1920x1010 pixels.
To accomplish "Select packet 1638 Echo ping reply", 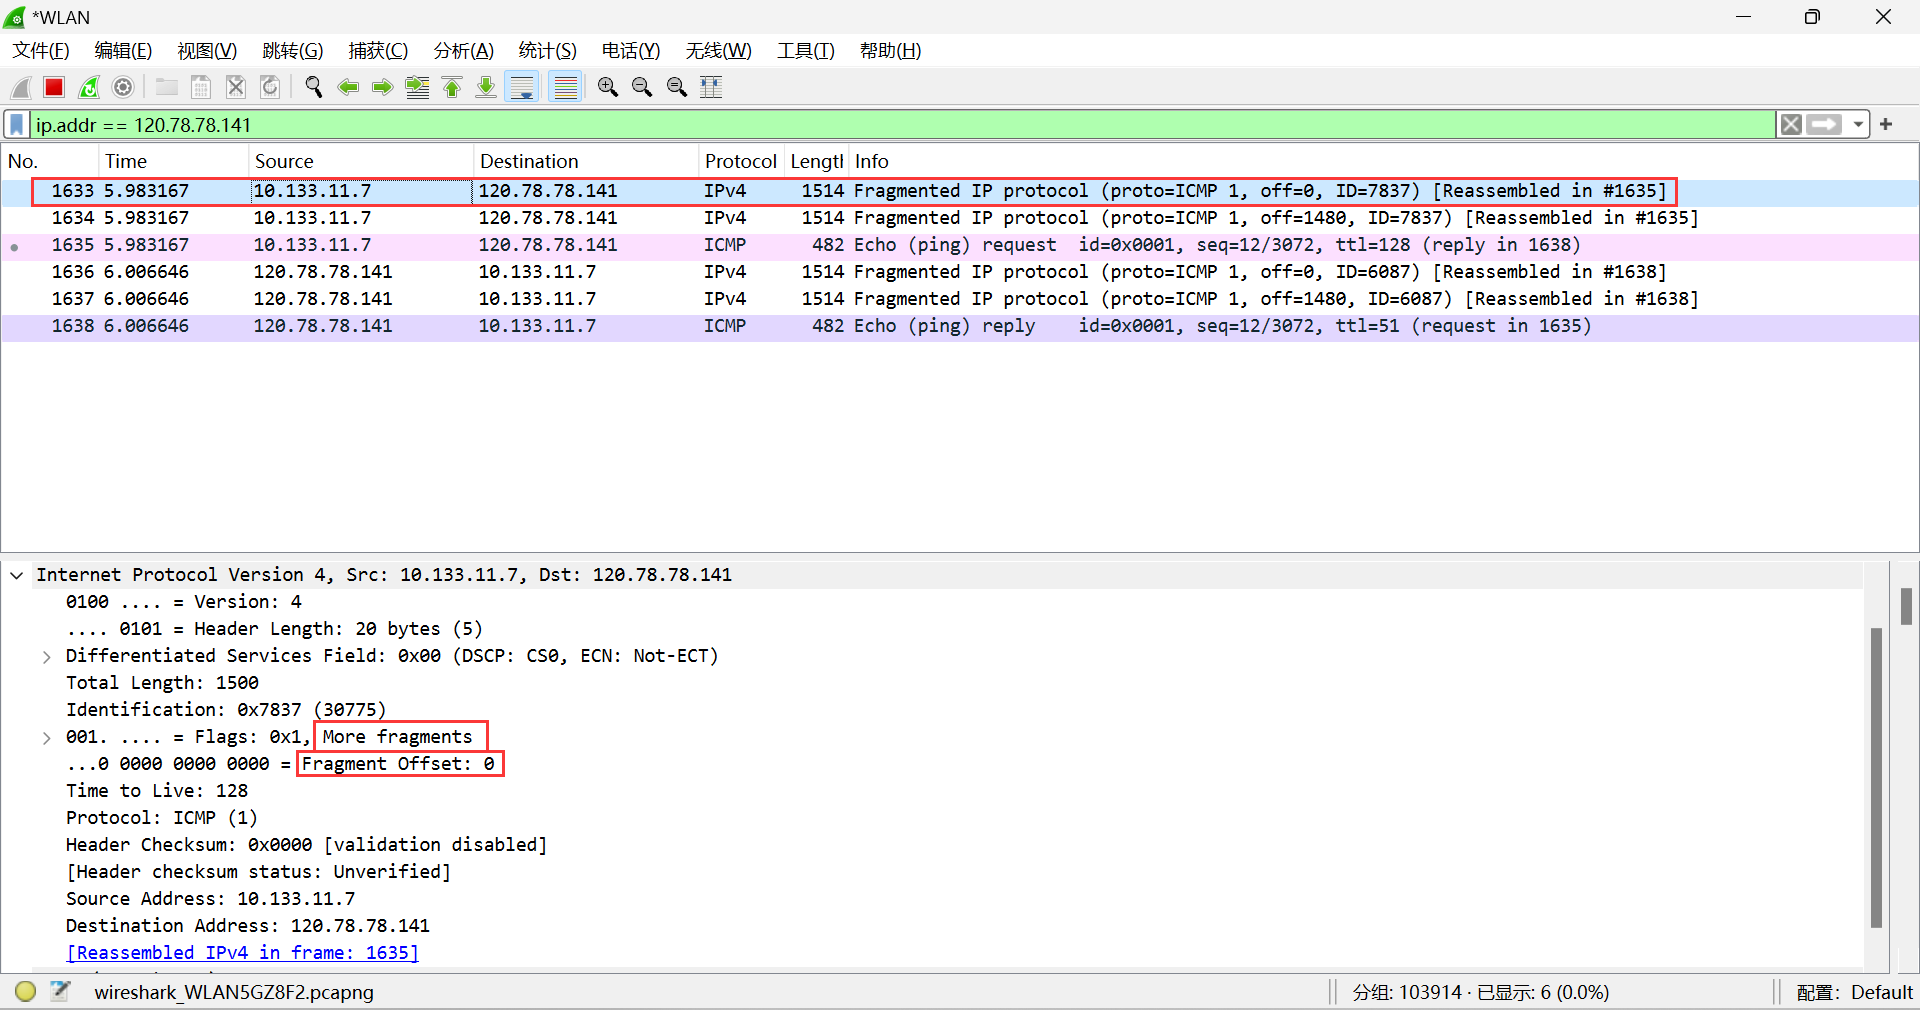I will (960, 326).
